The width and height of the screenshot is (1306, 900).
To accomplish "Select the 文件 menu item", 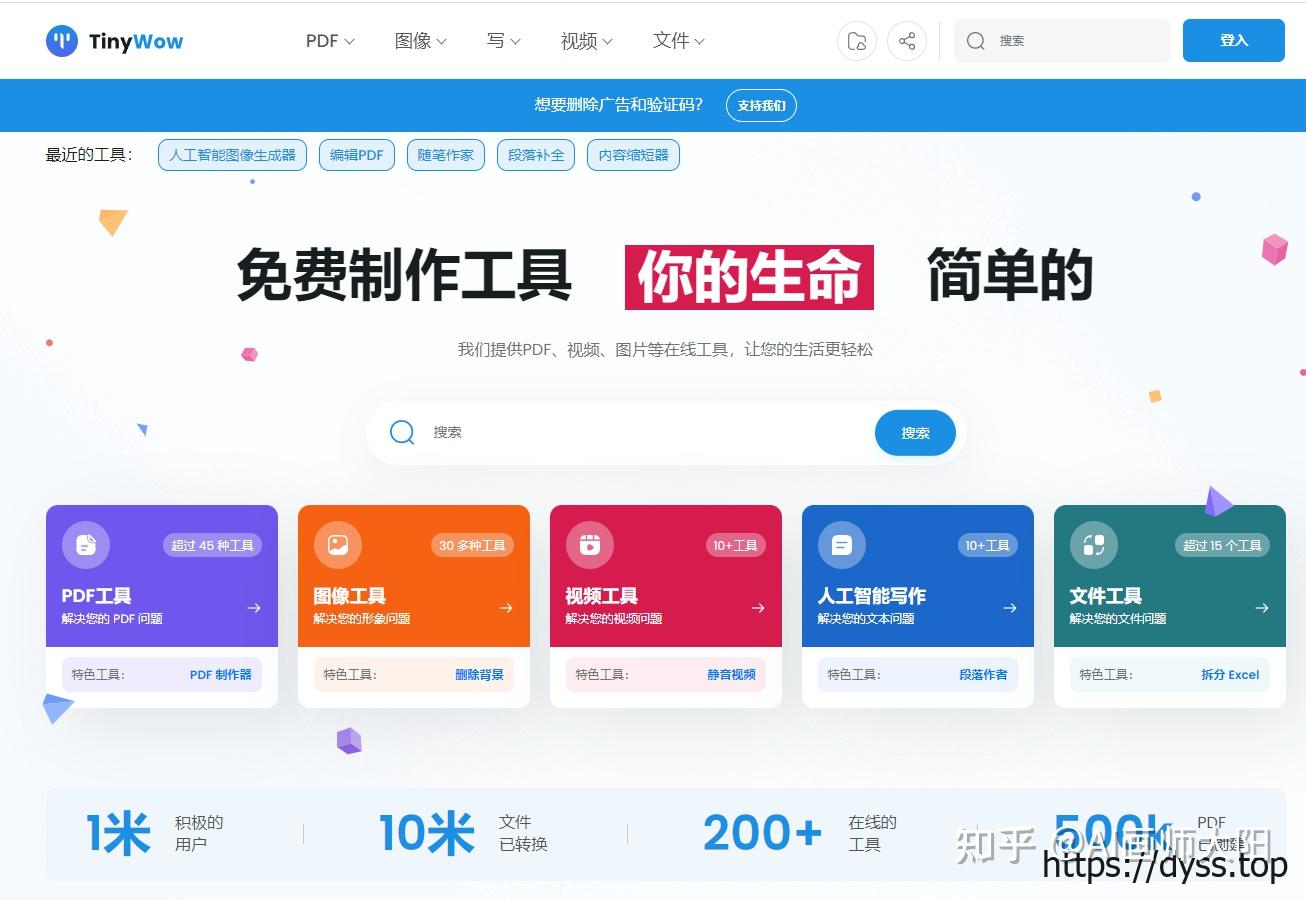I will (677, 41).
